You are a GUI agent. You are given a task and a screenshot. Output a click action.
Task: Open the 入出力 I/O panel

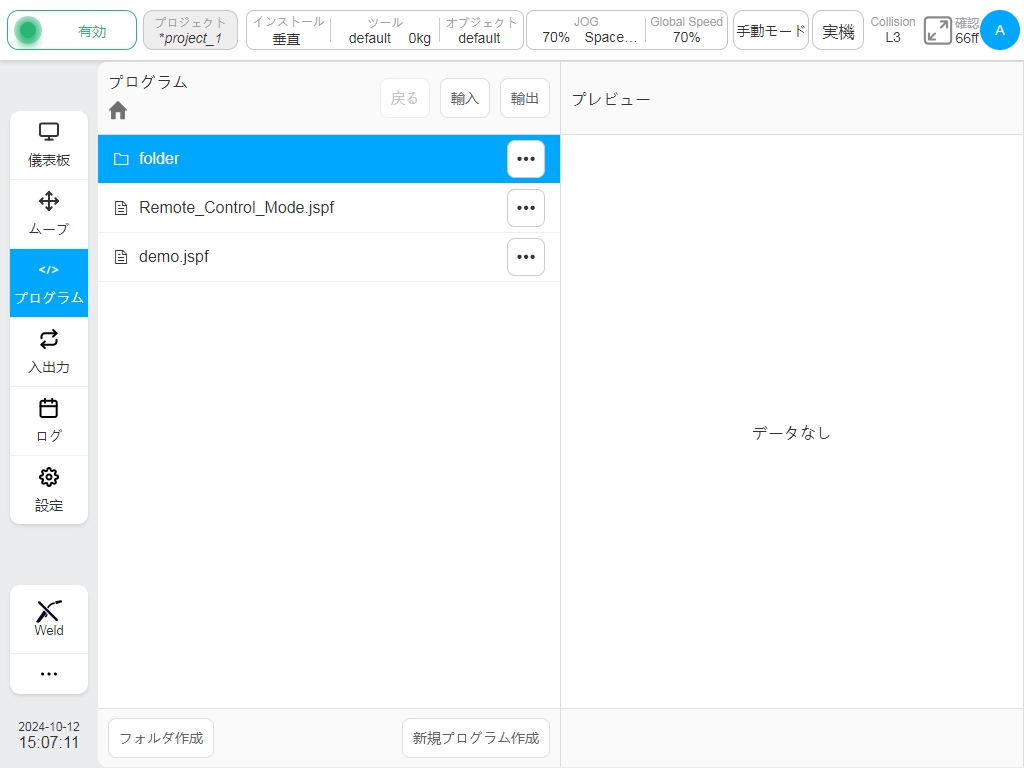point(49,351)
